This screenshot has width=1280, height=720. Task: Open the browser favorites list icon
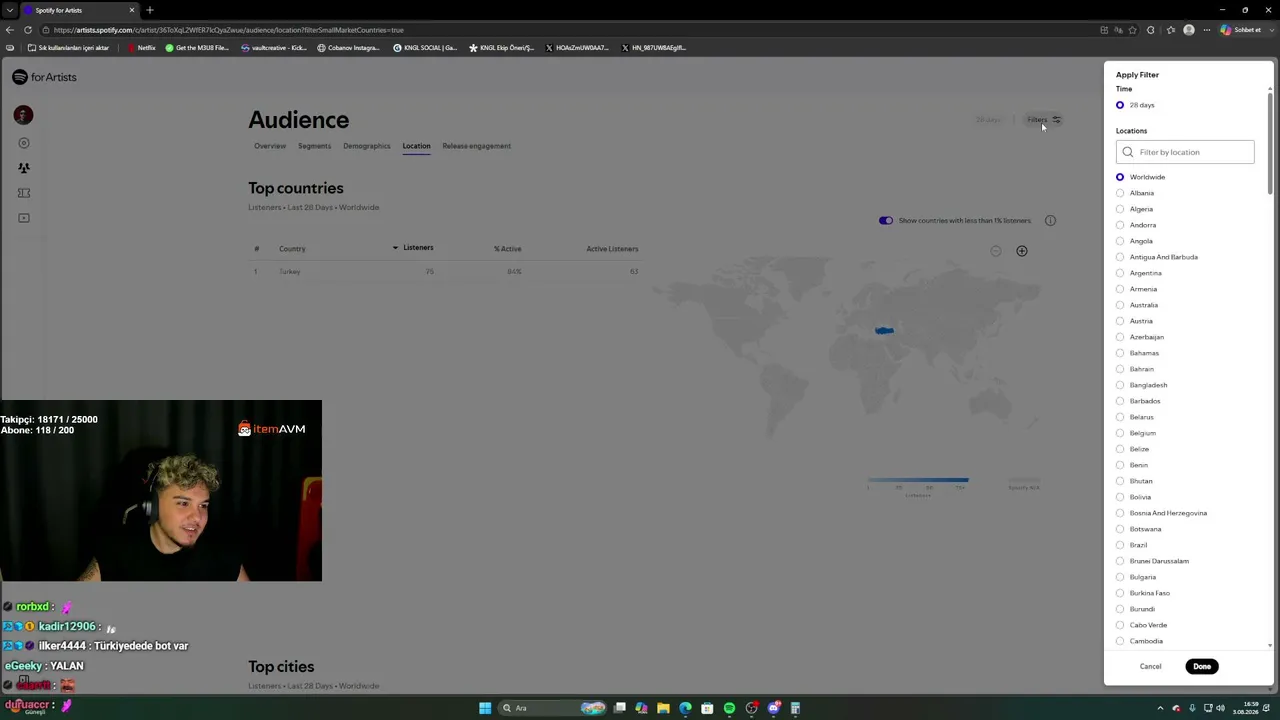click(1171, 30)
